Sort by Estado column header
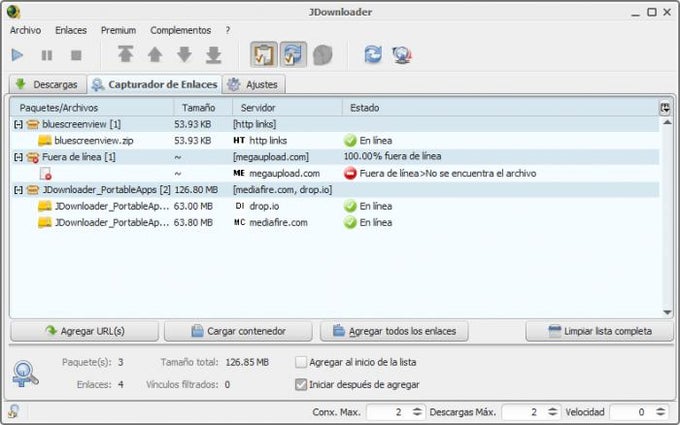This screenshot has width=680, height=425. click(x=500, y=108)
